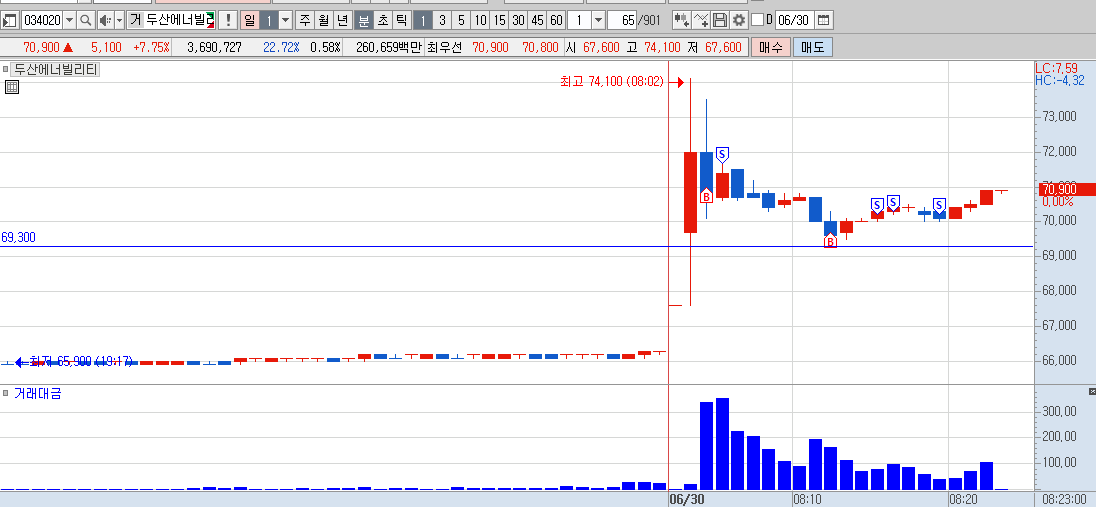The height and width of the screenshot is (507, 1096).
Task: Click the HC:-4.32 value
Action: 1062,80
